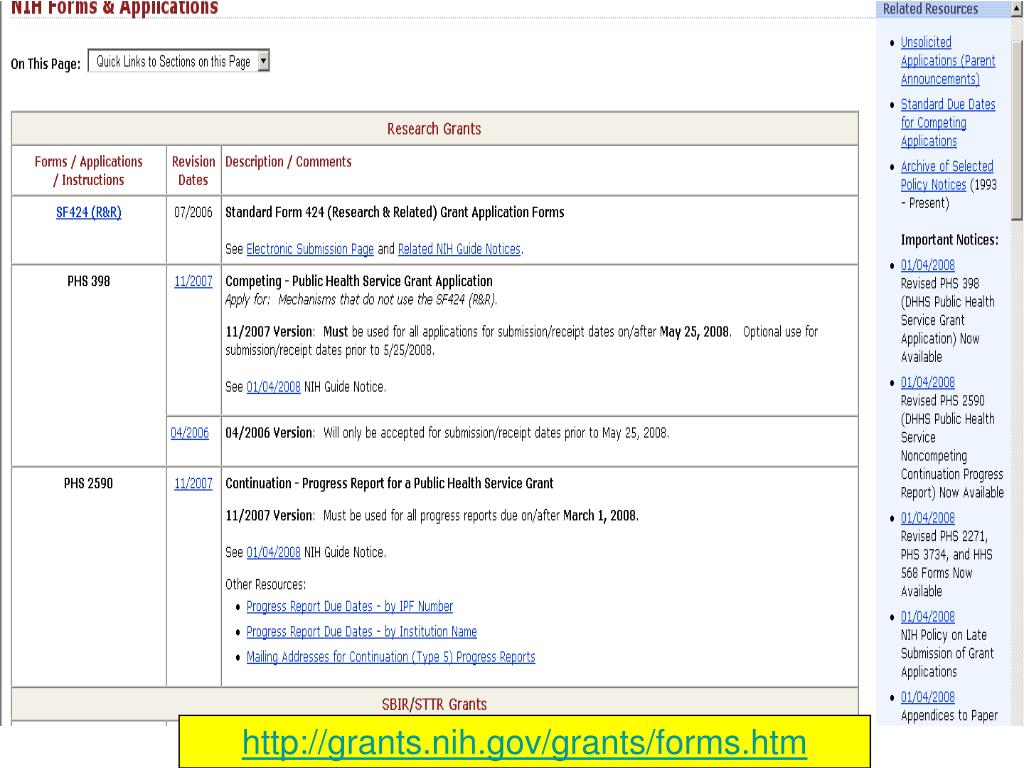Click 'Continuation - Progress Report' description text
The height and width of the screenshot is (768, 1024).
[389, 483]
